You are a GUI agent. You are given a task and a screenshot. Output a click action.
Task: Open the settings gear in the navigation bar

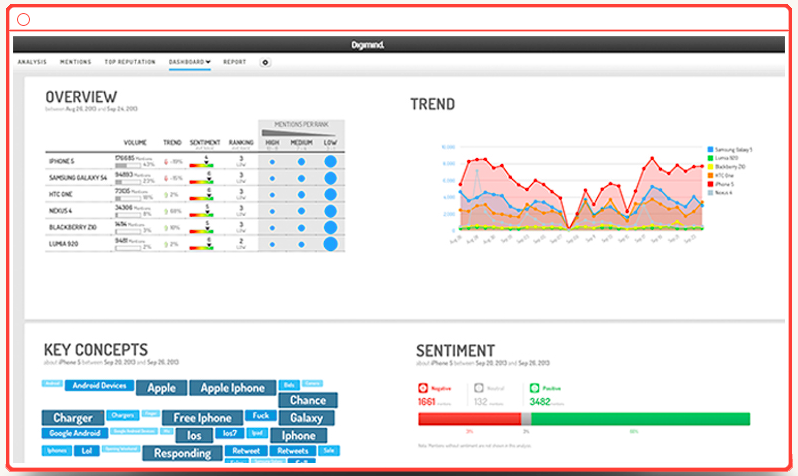pyautogui.click(x=265, y=63)
